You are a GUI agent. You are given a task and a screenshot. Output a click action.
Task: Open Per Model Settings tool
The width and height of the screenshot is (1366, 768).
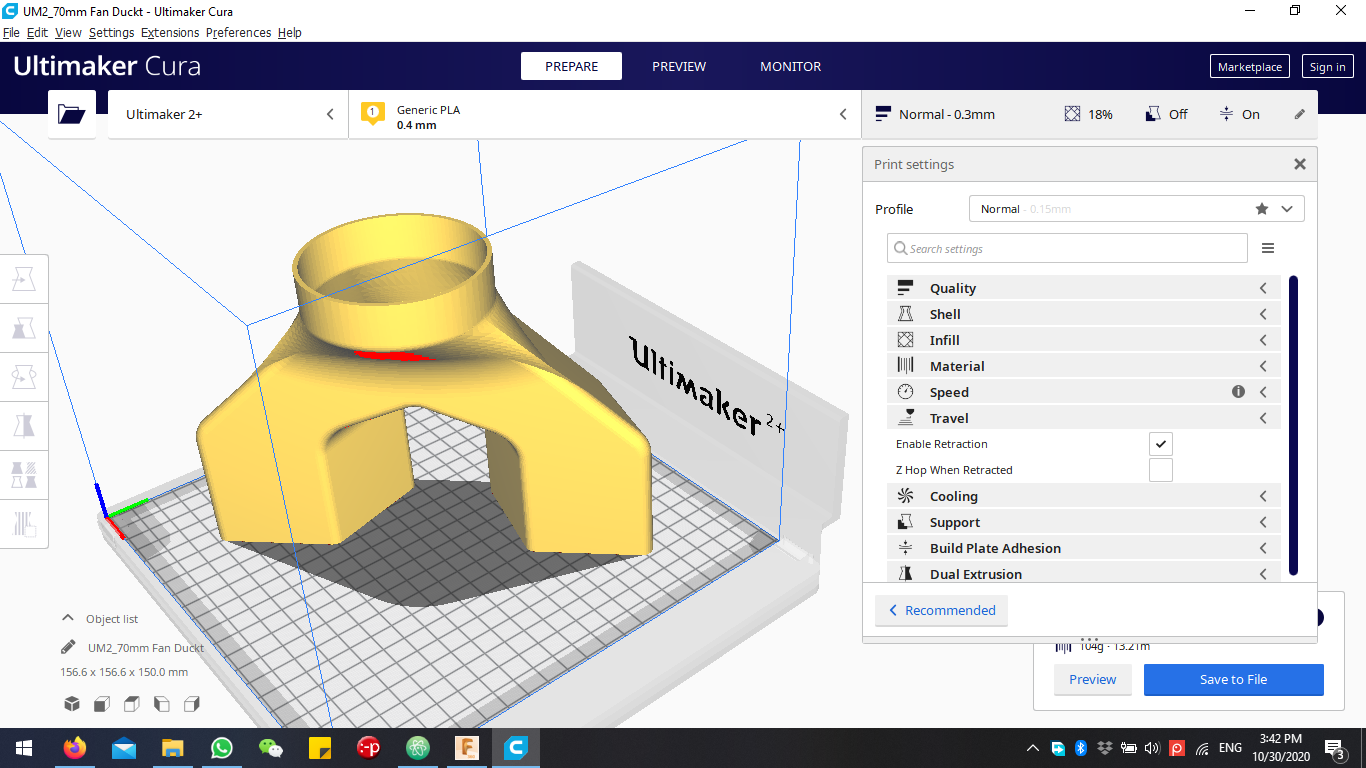tap(24, 475)
